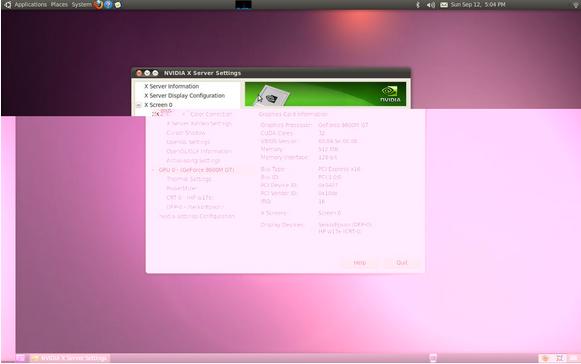581x364 pixels.
Task: Click NVIDIA X Server Settings taskbar button
Action: [x=70, y=358]
